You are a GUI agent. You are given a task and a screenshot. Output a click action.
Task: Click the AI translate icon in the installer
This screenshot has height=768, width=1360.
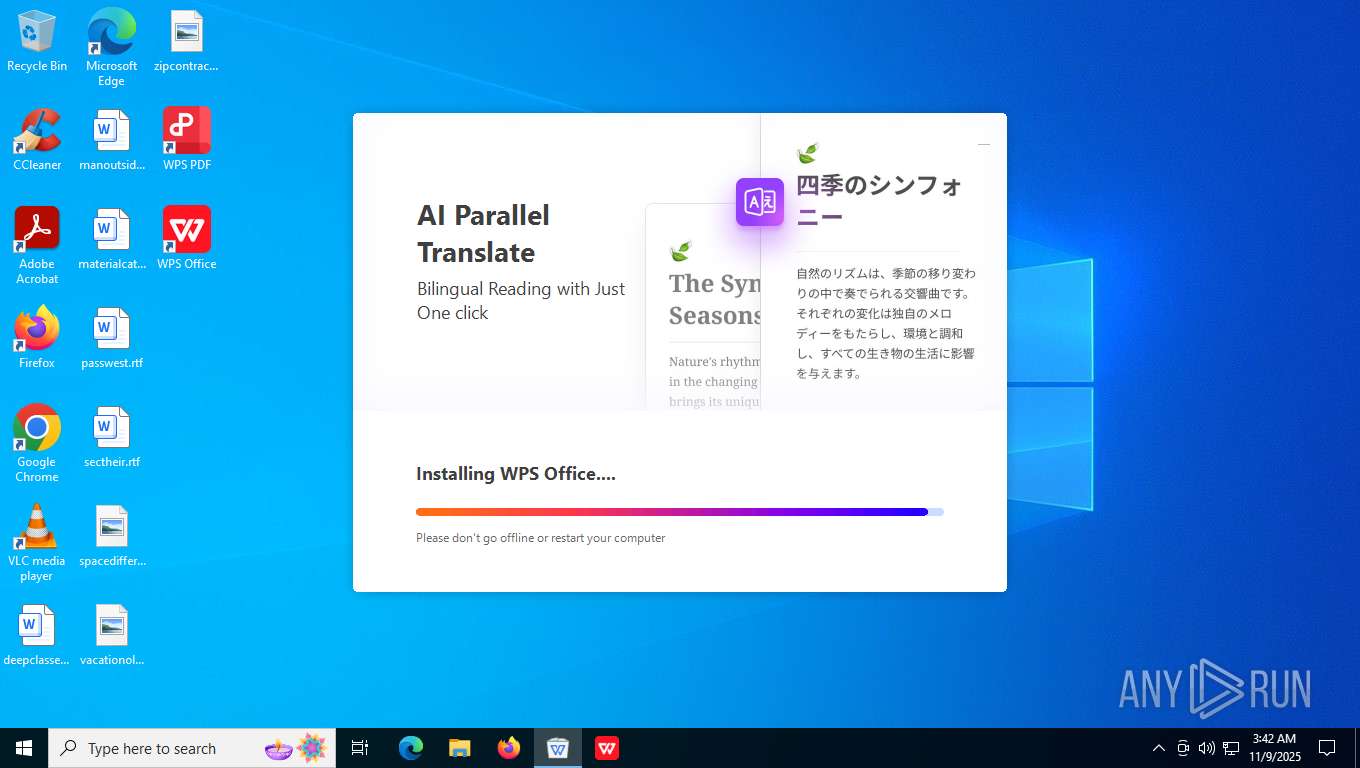760,202
